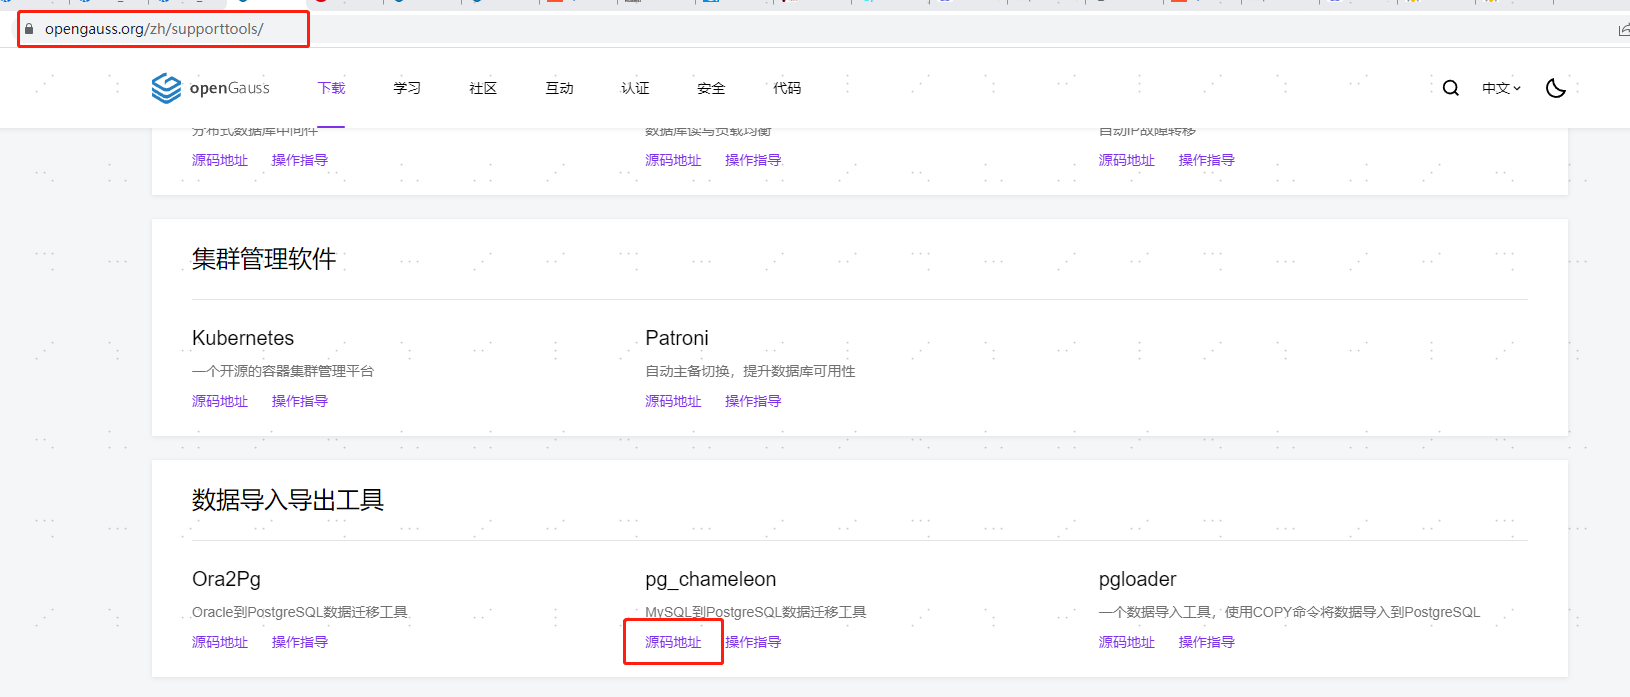Expand the 中文 language dropdown
The height and width of the screenshot is (697, 1630).
click(x=1501, y=88)
